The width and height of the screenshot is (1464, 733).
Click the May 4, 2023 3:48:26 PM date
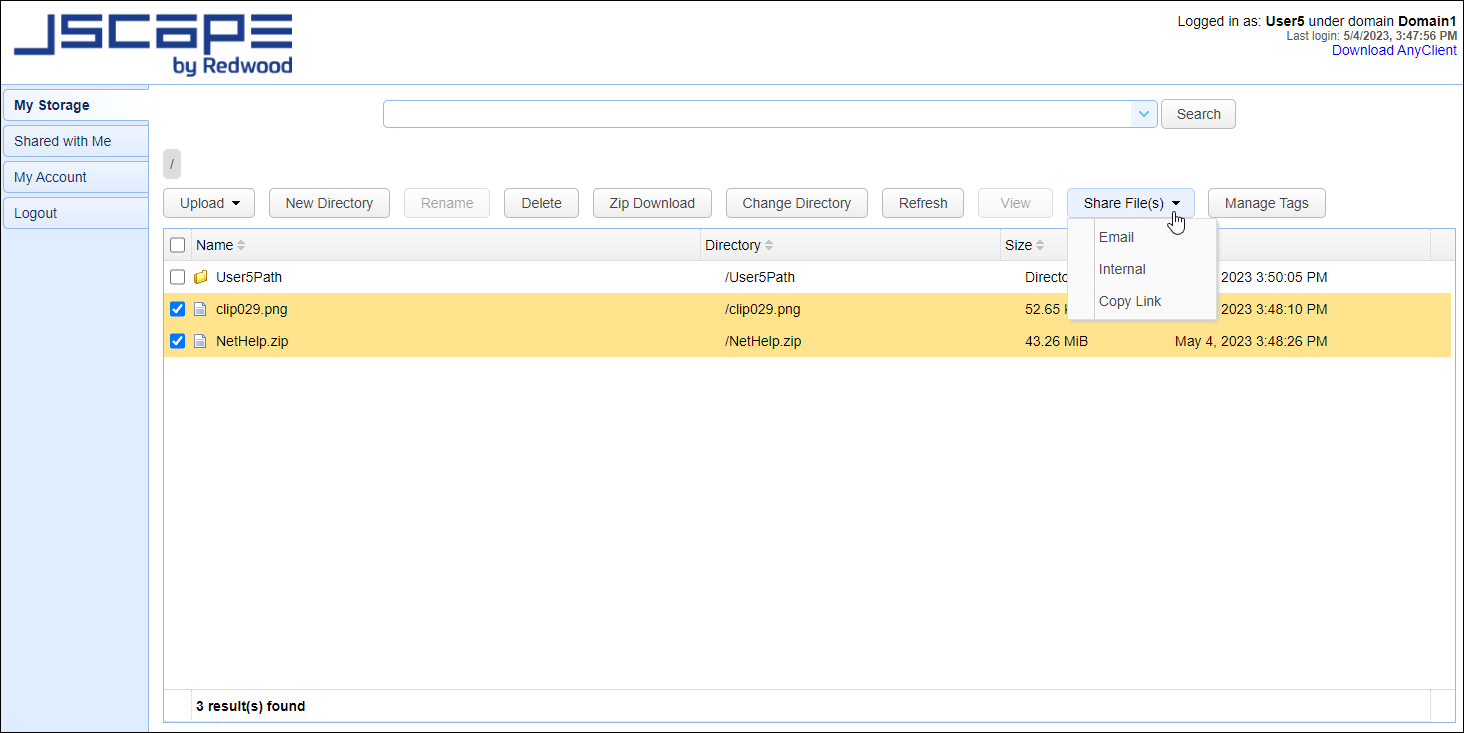[1251, 341]
